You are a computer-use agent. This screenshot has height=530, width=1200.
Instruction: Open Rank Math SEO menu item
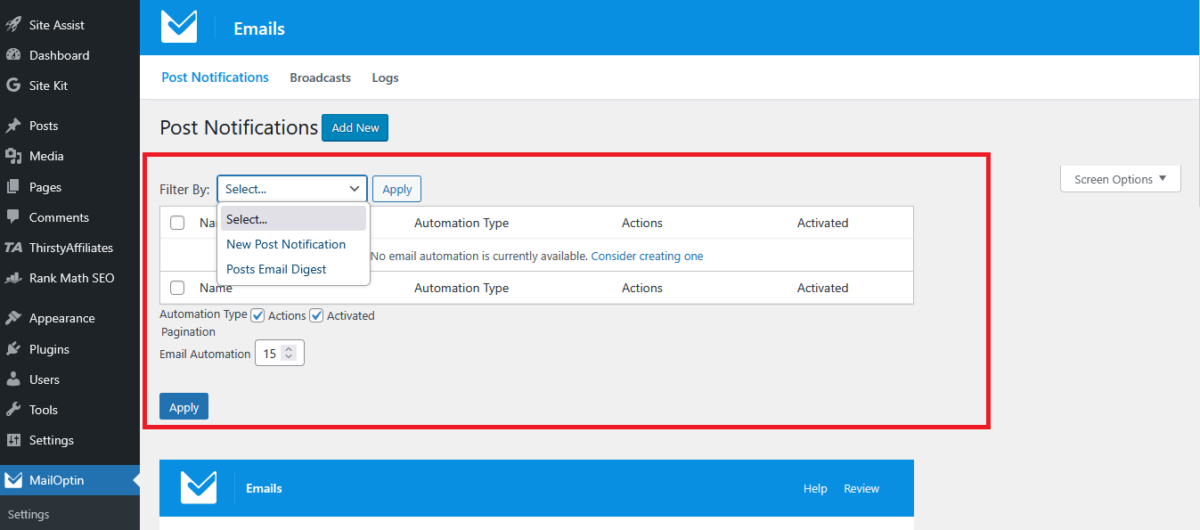coord(70,278)
